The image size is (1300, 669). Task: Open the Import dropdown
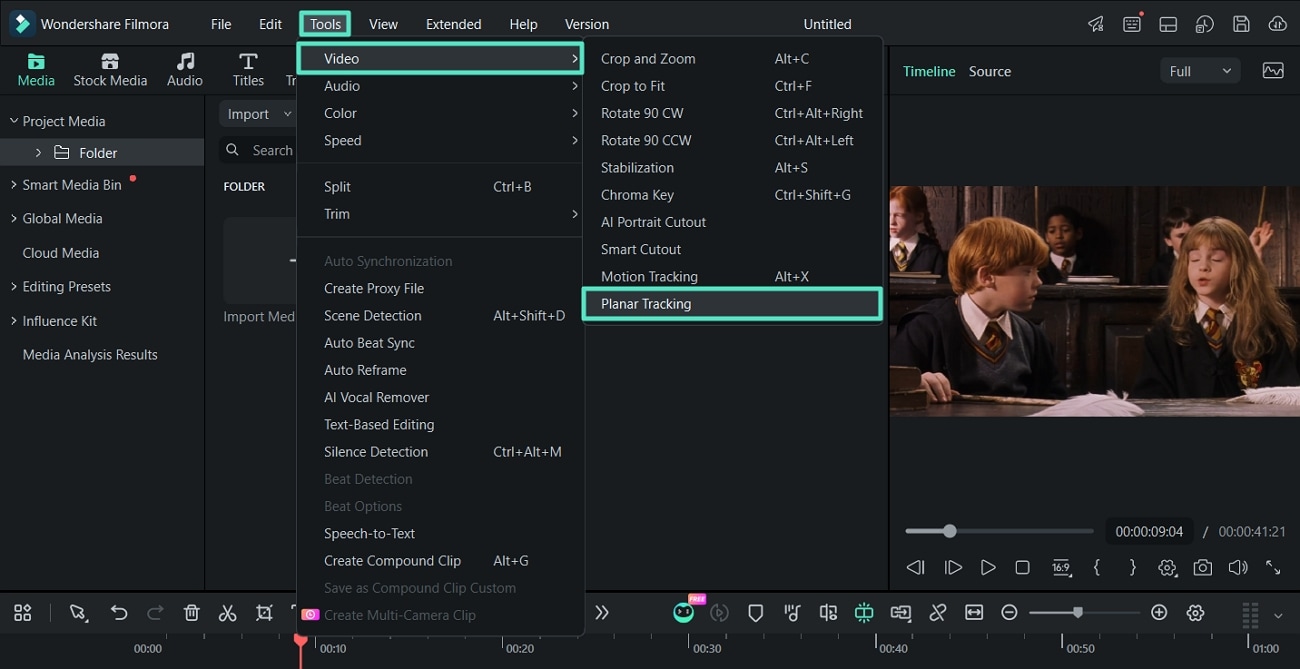(258, 114)
